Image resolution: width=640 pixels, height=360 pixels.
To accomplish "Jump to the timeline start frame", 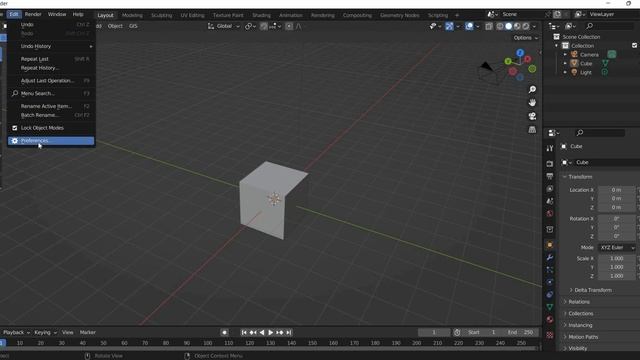I will [x=244, y=333].
